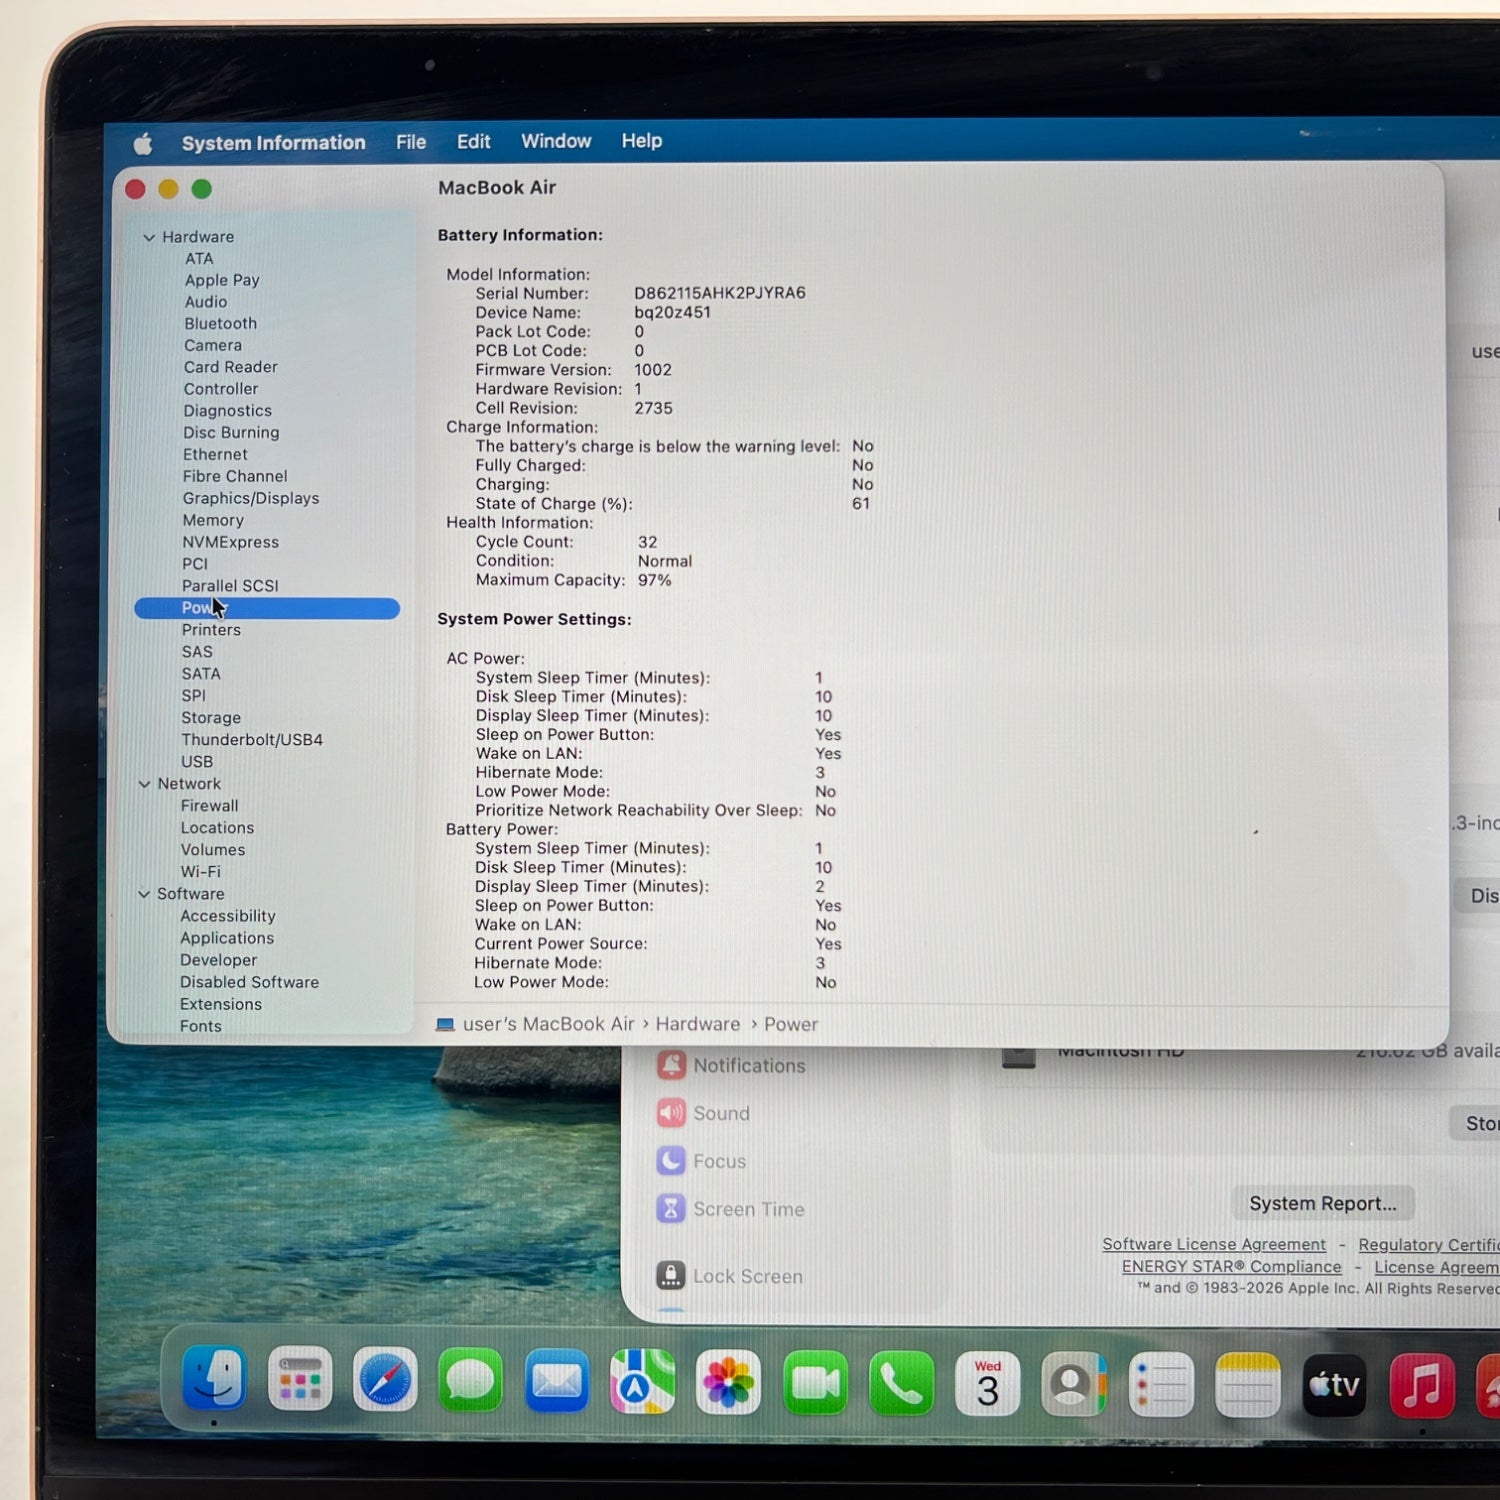Screen dimensions: 1500x1500
Task: Select Firewall under Network
Action: click(x=209, y=806)
